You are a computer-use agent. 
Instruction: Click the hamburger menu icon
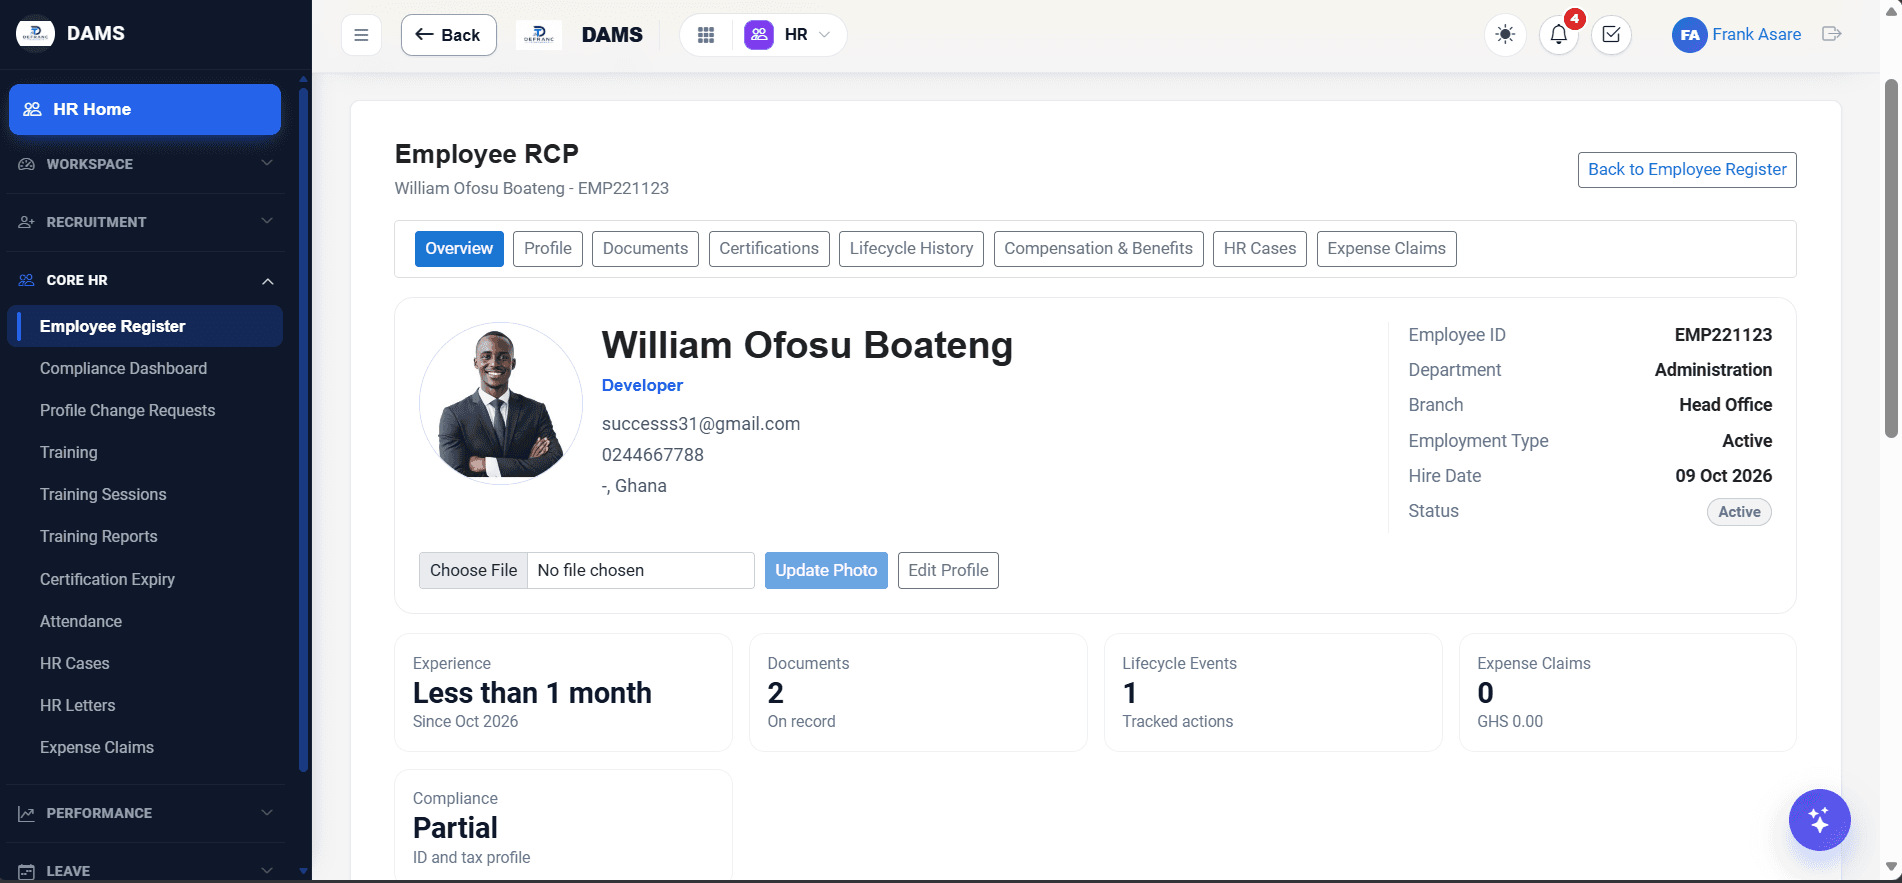[361, 35]
